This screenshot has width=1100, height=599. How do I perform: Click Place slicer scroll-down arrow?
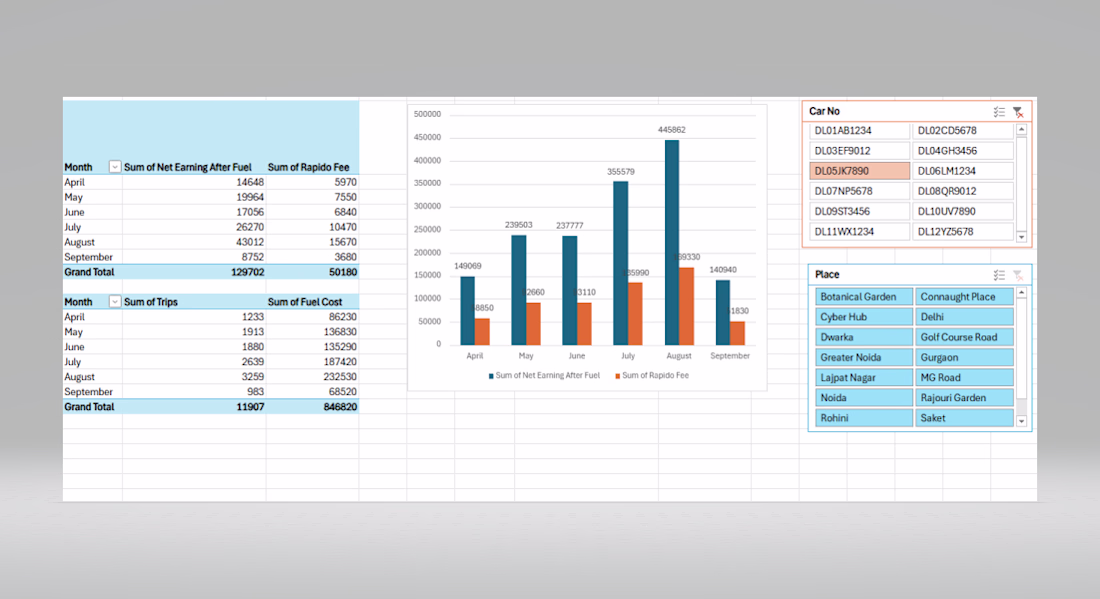1021,422
